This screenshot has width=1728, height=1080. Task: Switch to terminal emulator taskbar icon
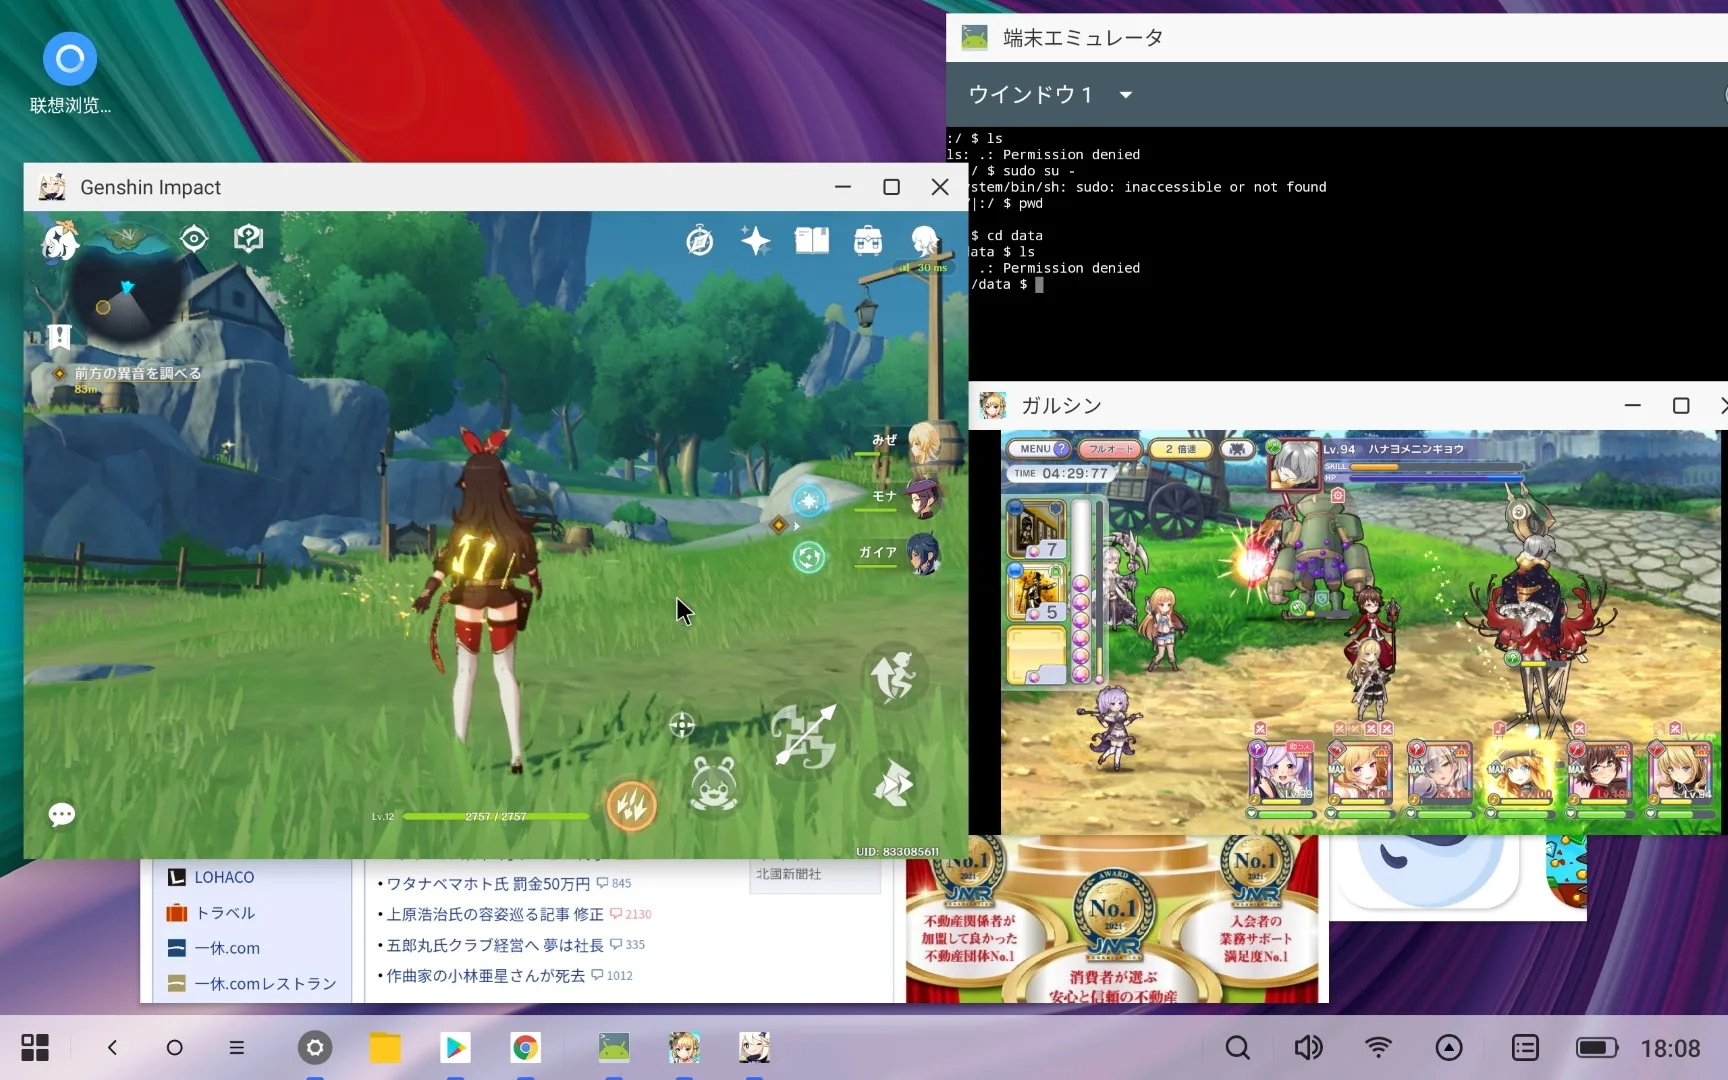[614, 1048]
